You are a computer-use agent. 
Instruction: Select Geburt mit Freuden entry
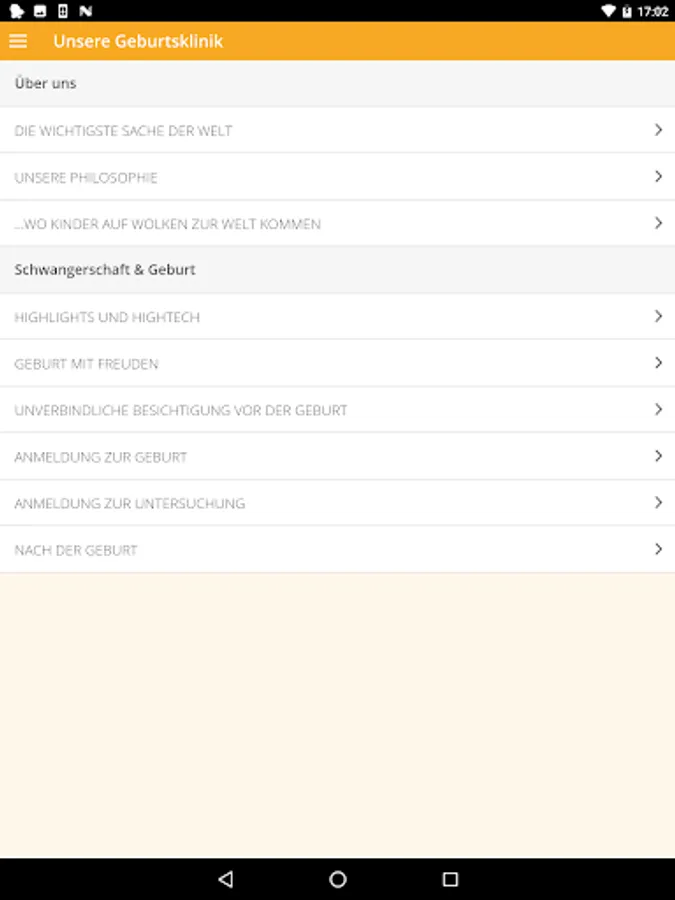[x=86, y=364]
